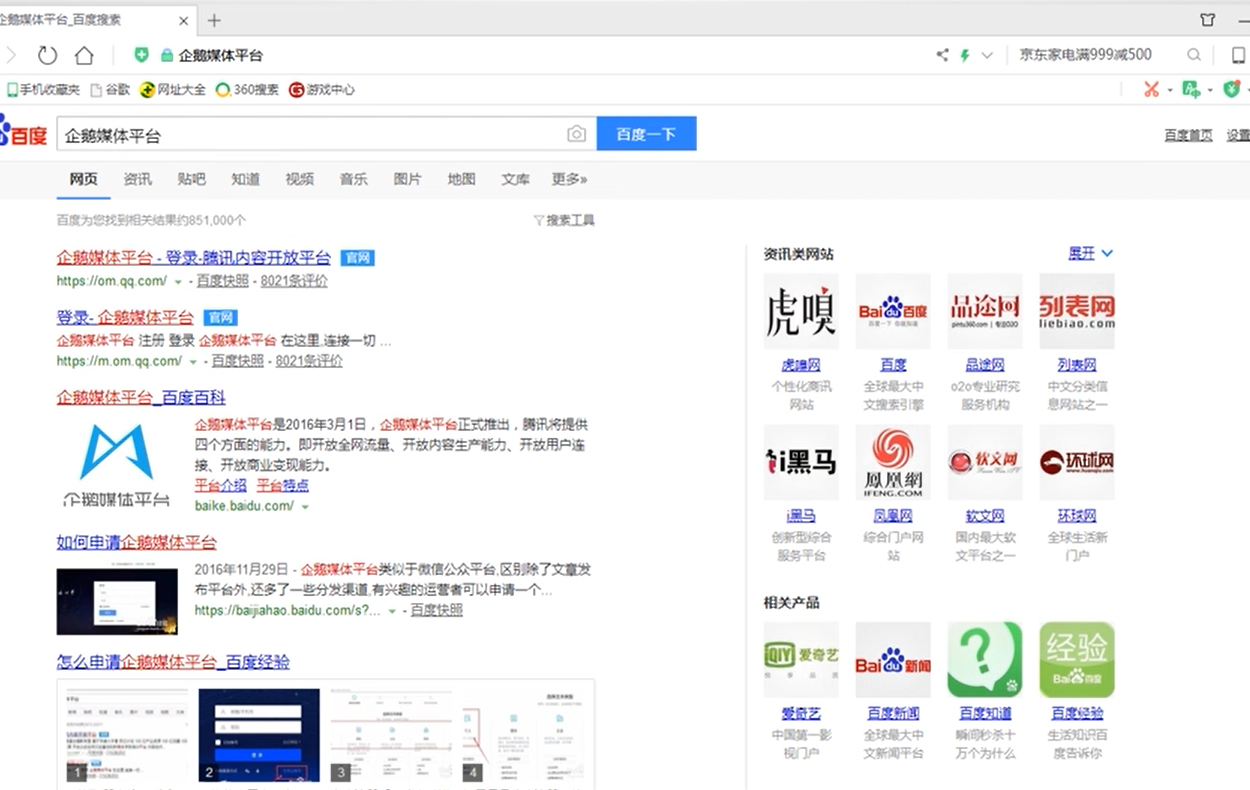1250x790 pixels.
Task: Switch to 知道 tab
Action: (245, 179)
